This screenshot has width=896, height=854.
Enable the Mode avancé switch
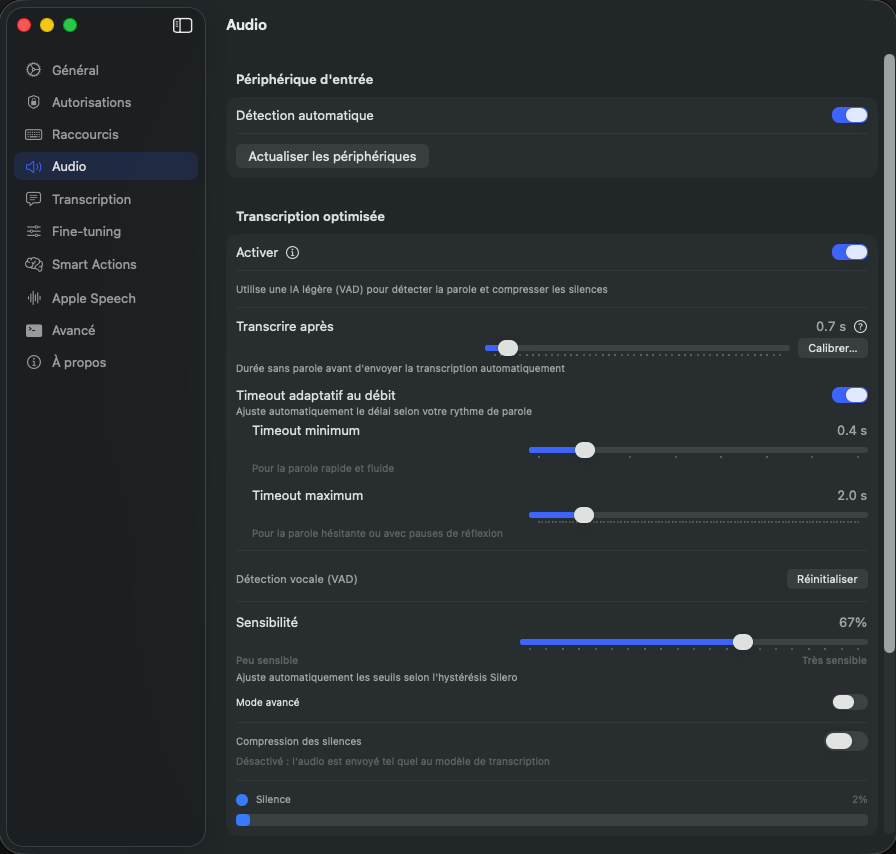click(x=849, y=702)
